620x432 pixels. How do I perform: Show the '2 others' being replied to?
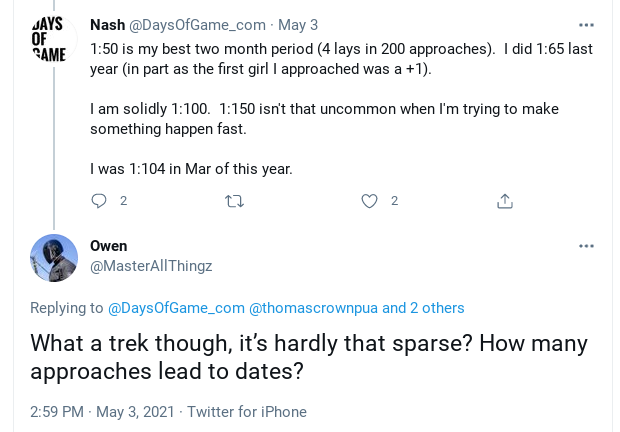(x=437, y=308)
